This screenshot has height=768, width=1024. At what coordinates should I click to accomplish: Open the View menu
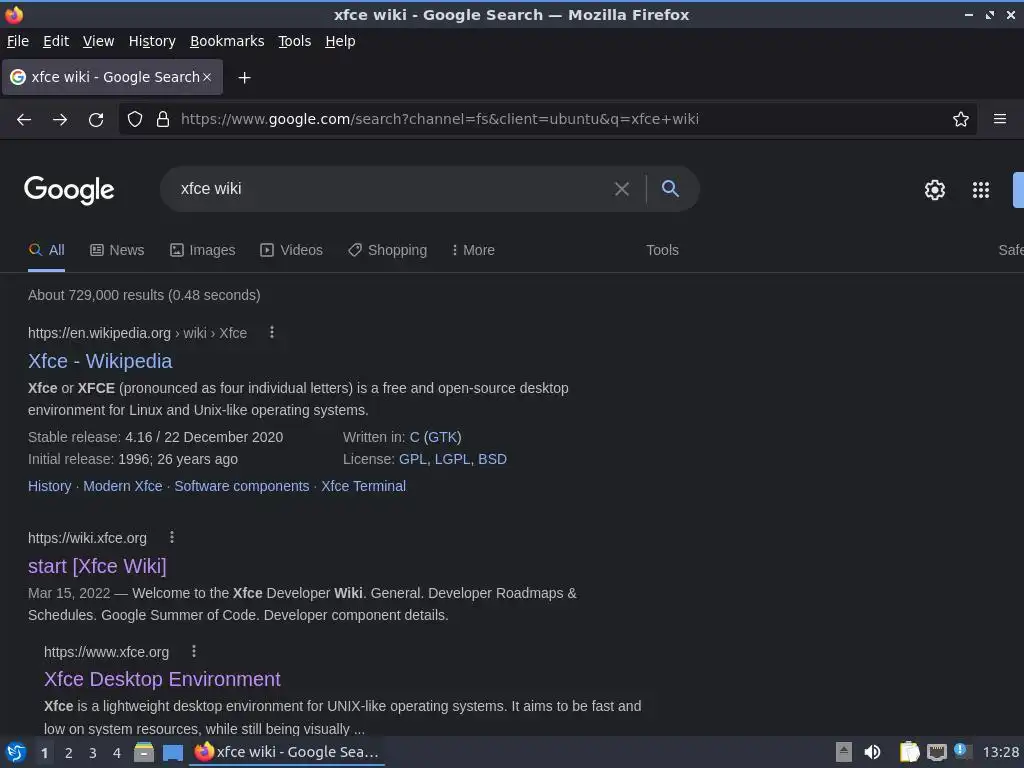(x=98, y=41)
